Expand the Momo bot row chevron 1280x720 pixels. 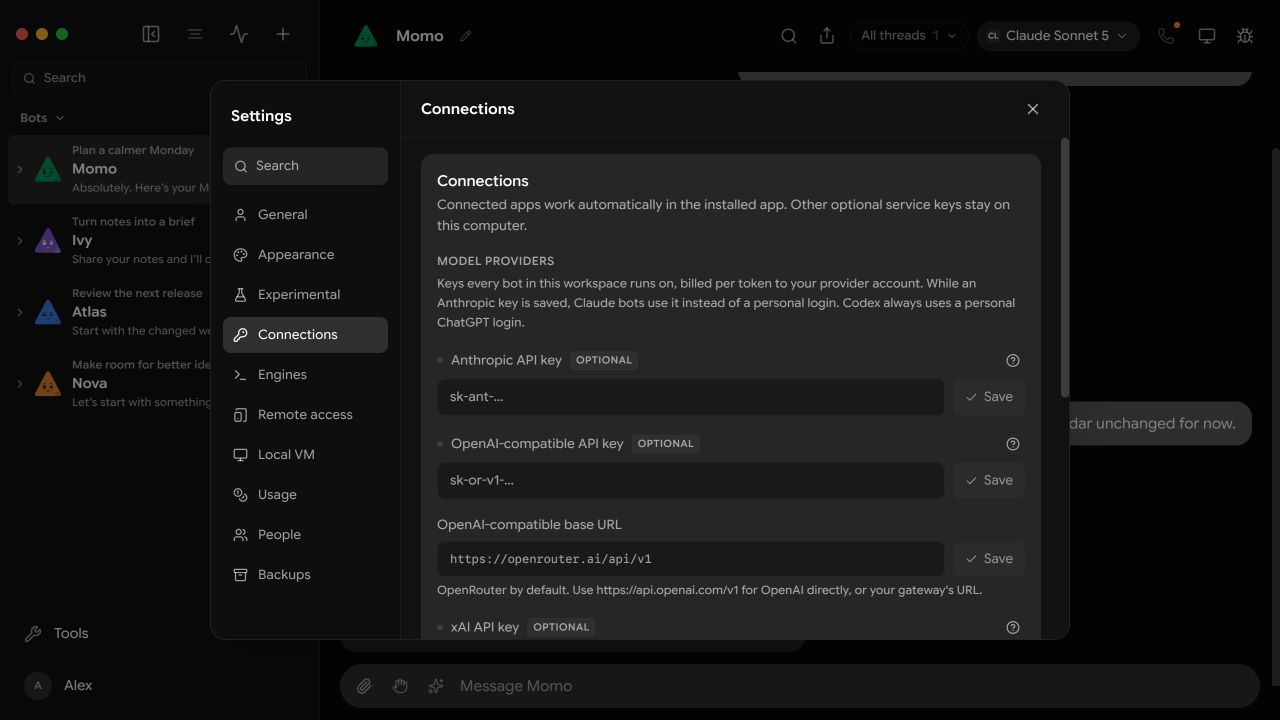point(19,169)
